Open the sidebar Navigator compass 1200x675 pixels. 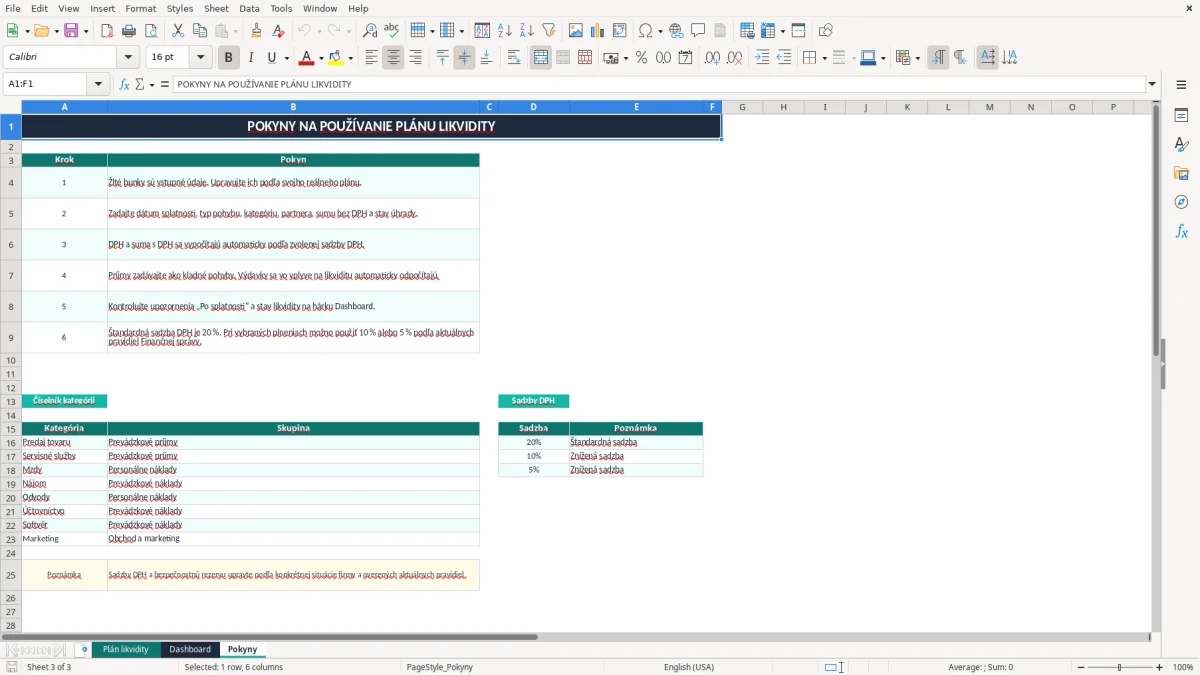pyautogui.click(x=1181, y=203)
